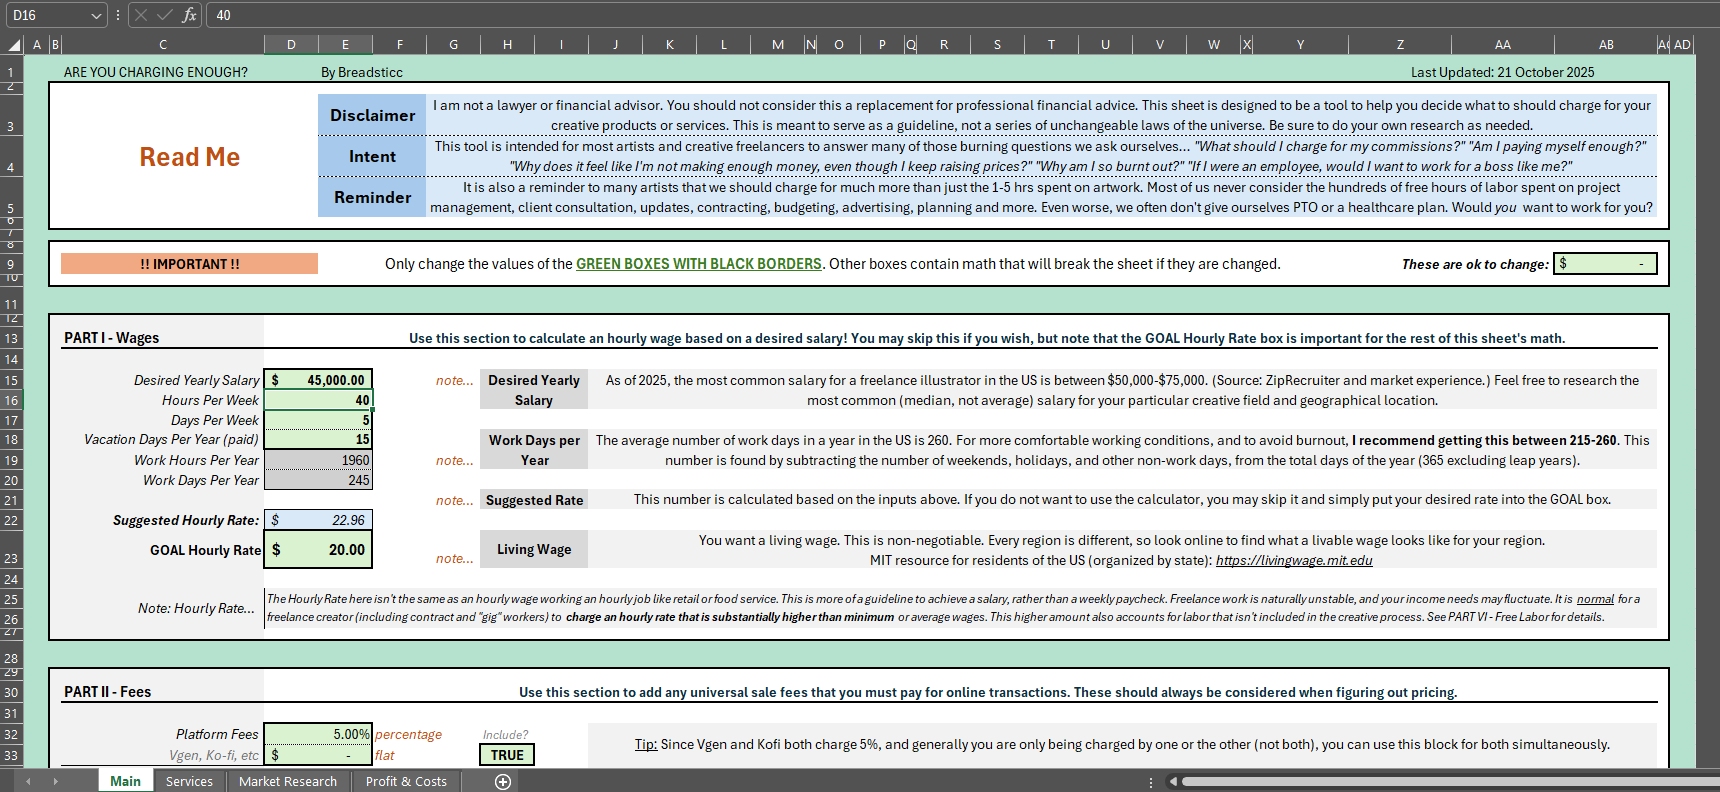Click the previous sheet navigation arrow
1720x792 pixels.
point(28,781)
